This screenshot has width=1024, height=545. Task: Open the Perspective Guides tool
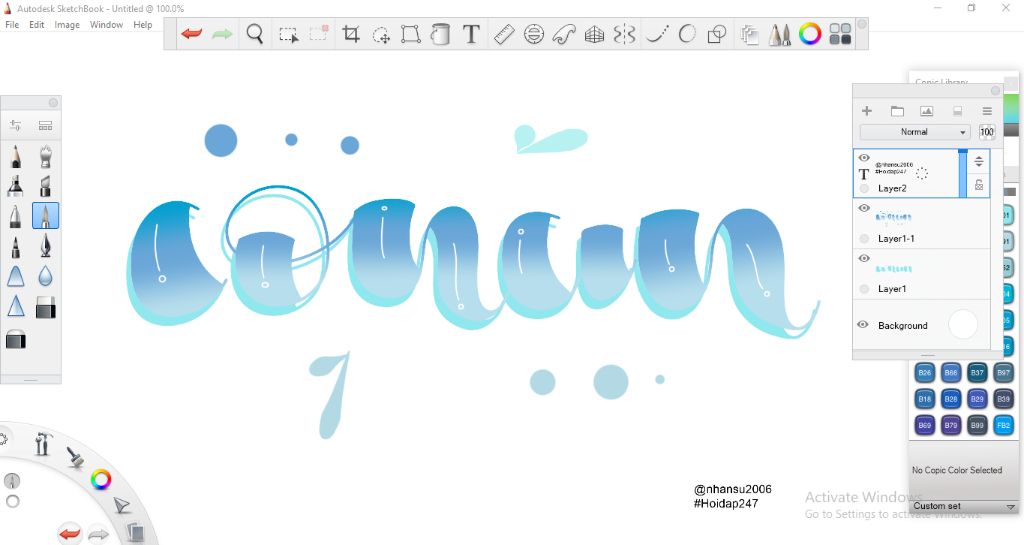coord(594,34)
